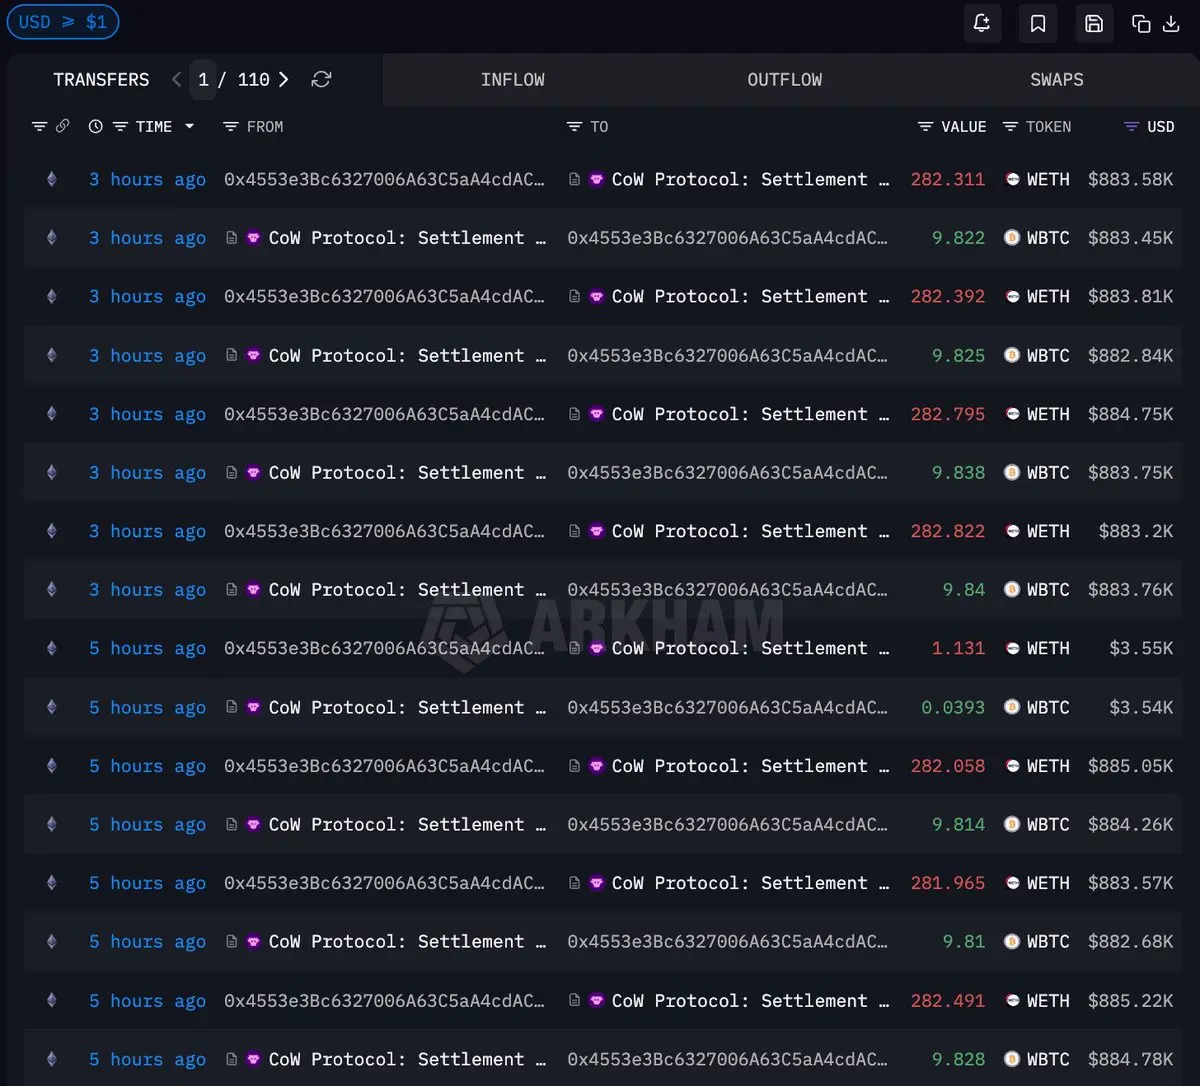This screenshot has height=1086, width=1200.
Task: Switch to the INFLOW tab
Action: coord(512,79)
